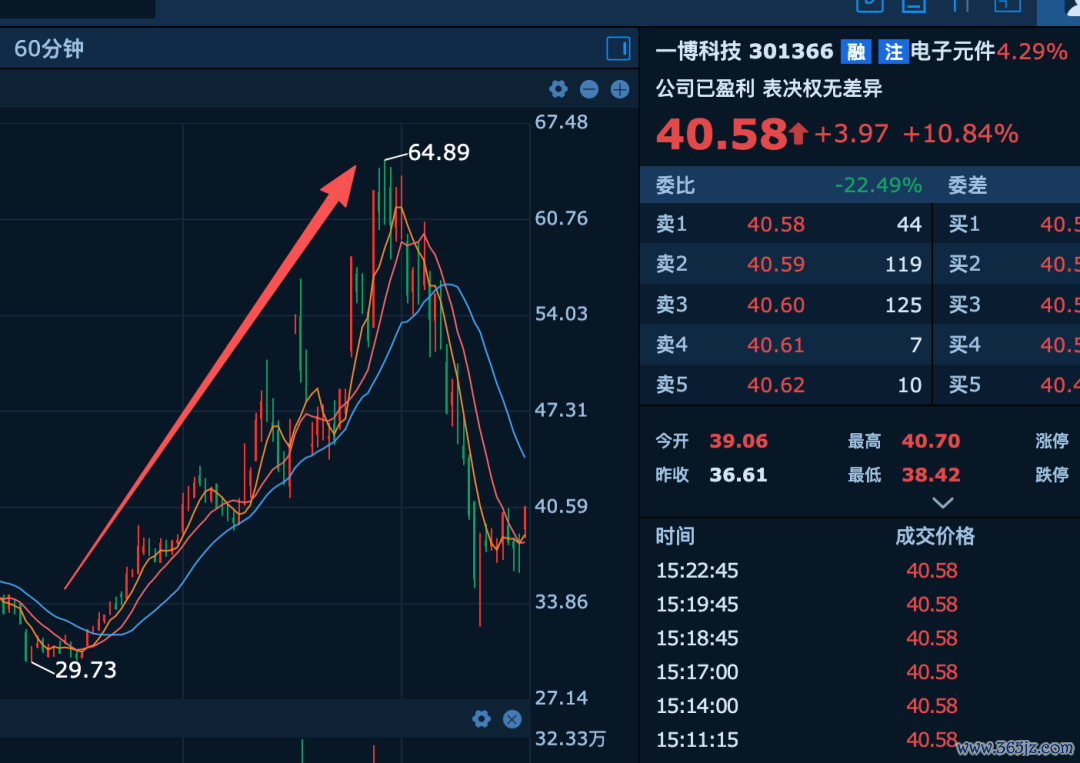The width and height of the screenshot is (1080, 763).
Task: Open chart settings gear icon
Action: 558,89
